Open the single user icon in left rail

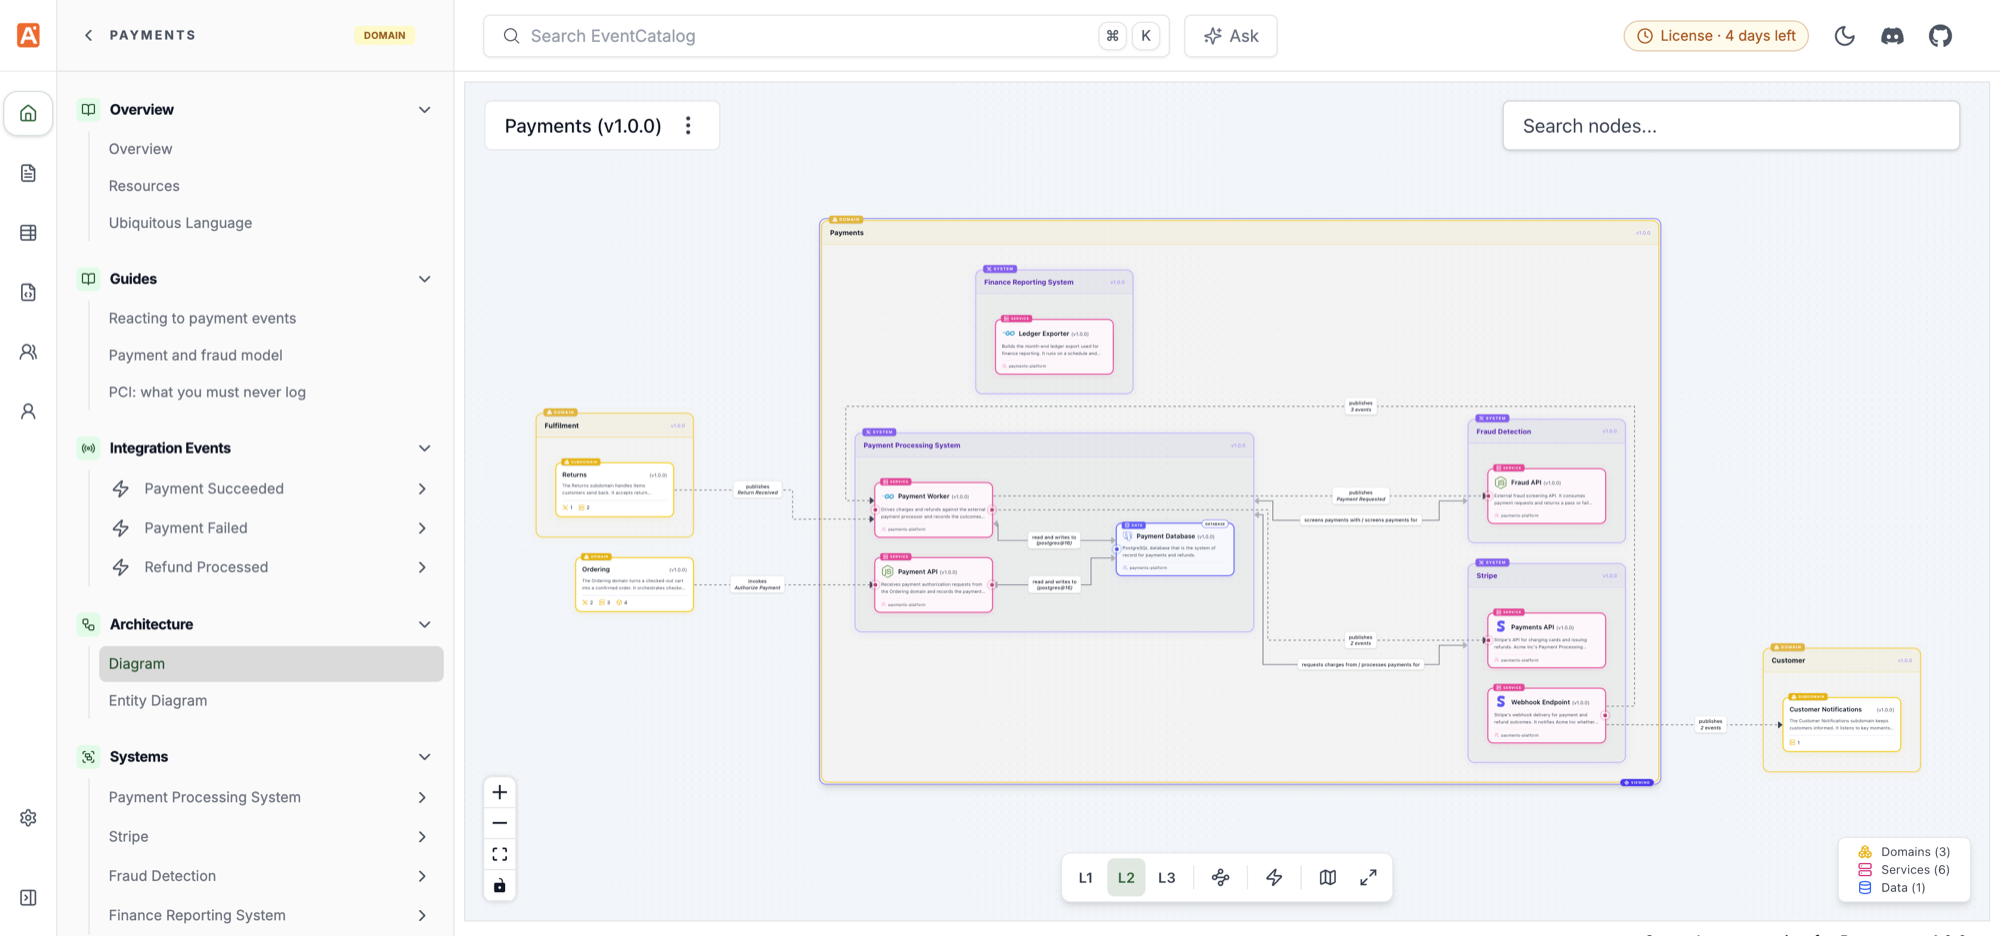(x=28, y=411)
